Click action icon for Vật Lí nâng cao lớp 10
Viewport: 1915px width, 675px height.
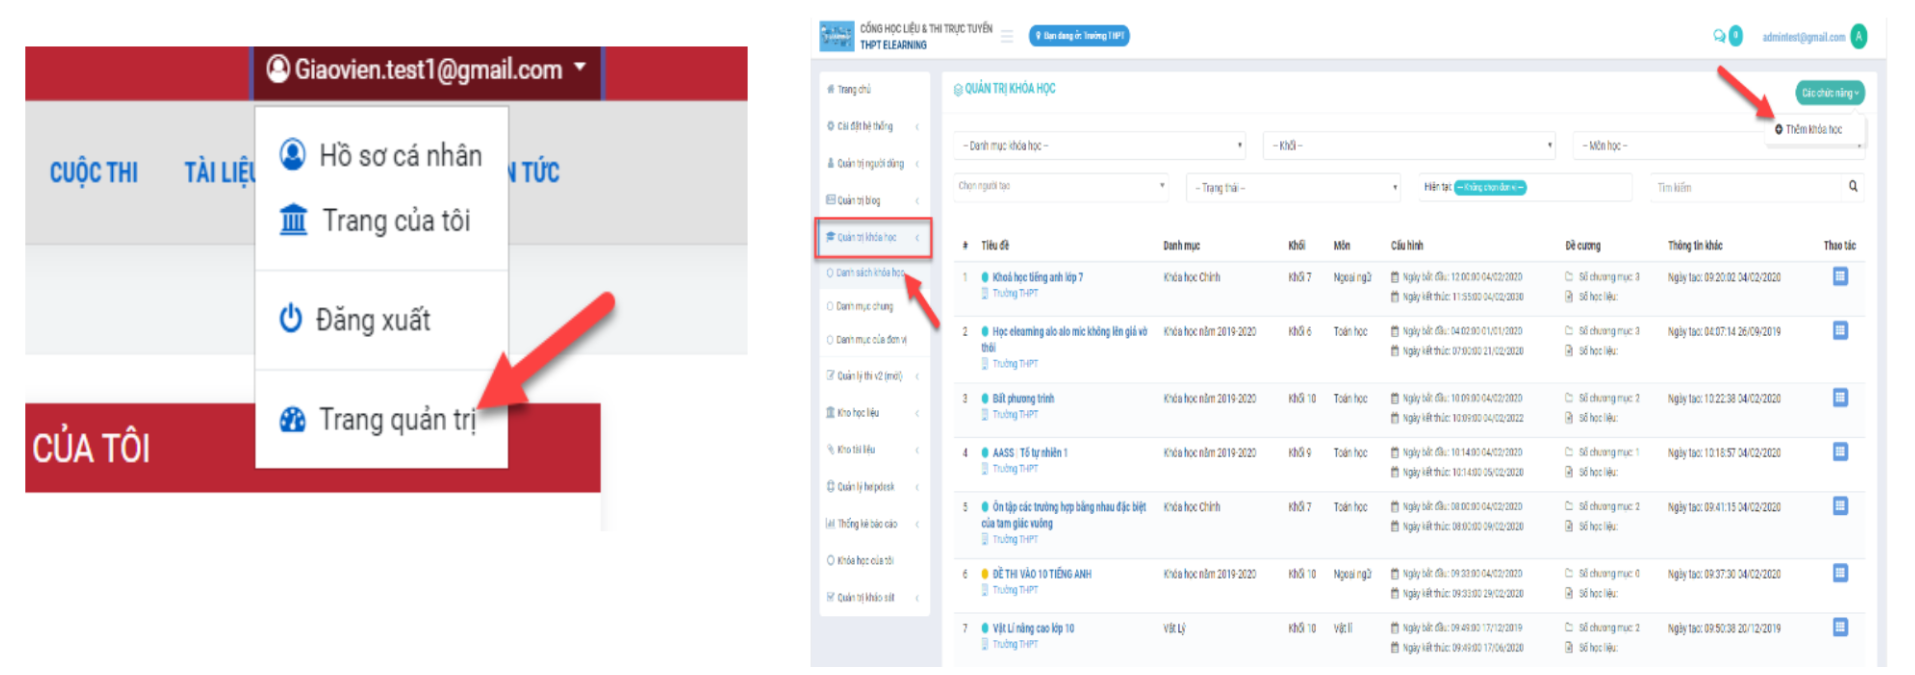(x=1839, y=628)
